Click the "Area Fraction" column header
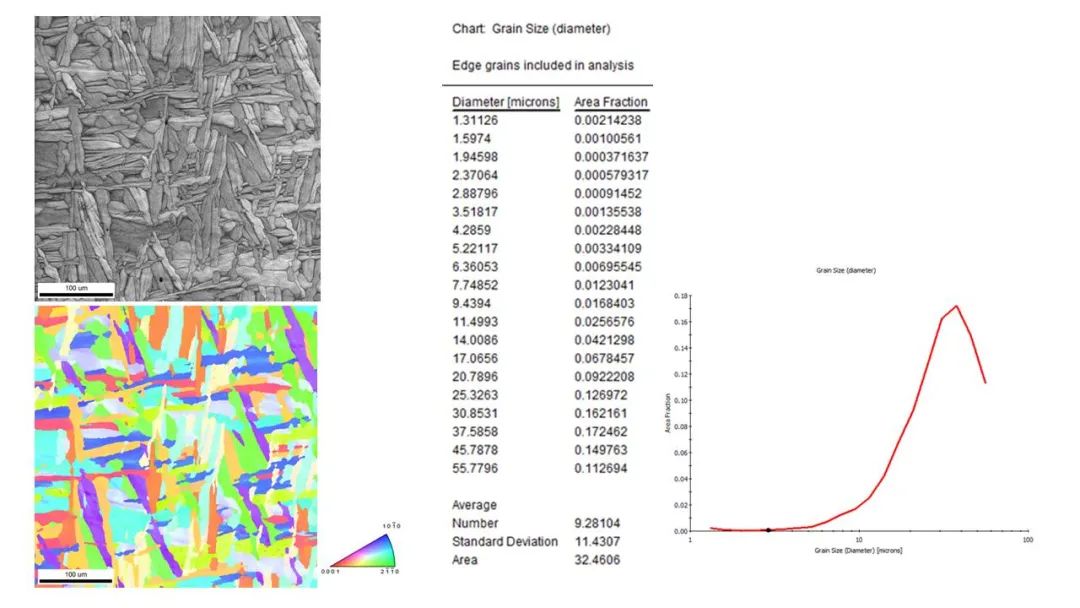This screenshot has width=1080, height=608. coord(610,102)
